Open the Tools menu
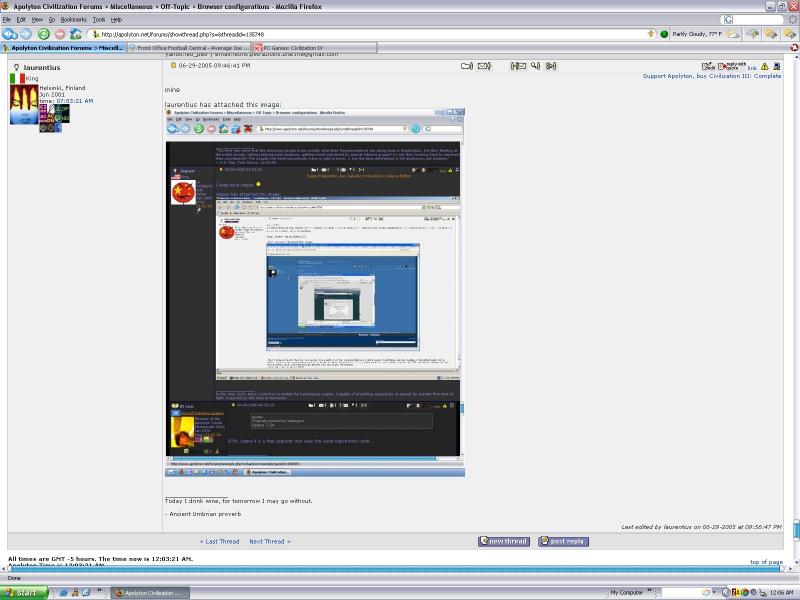 [99, 19]
